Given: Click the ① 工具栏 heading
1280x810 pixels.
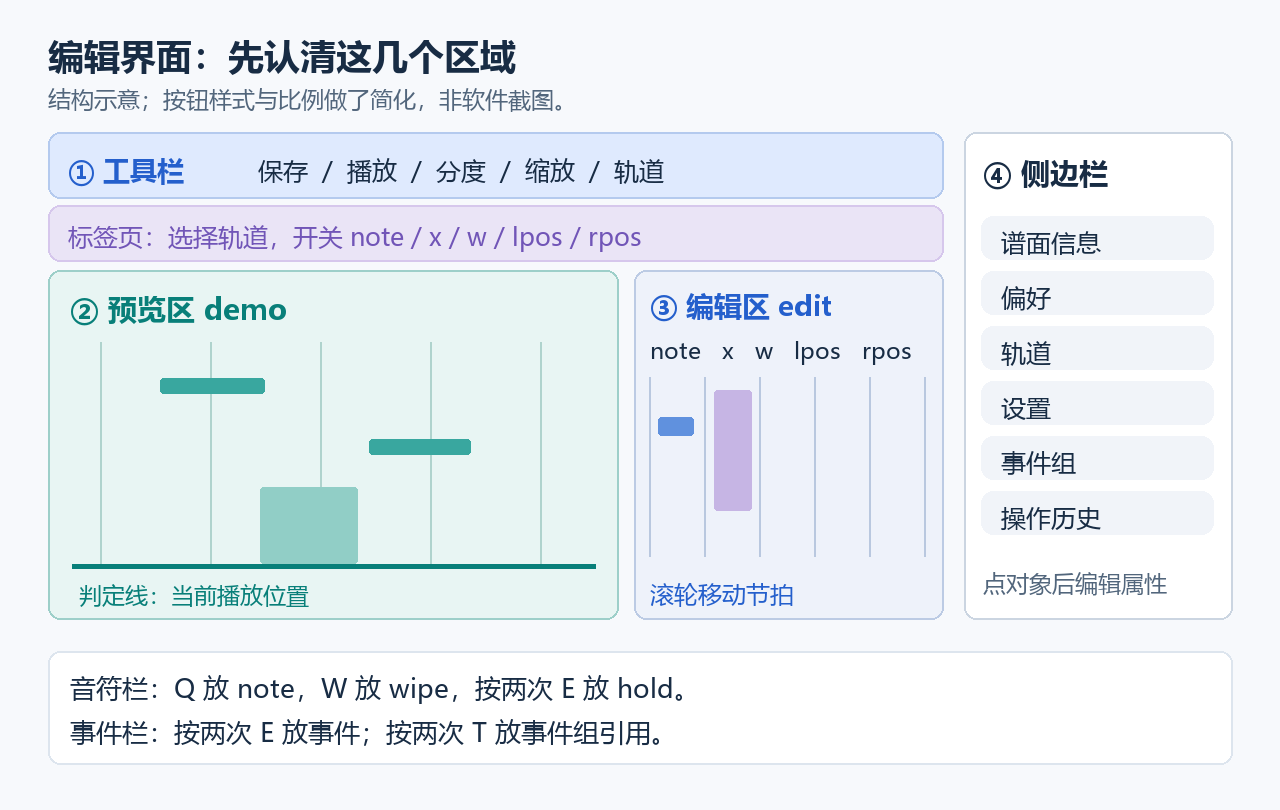Looking at the screenshot, I should (x=126, y=172).
